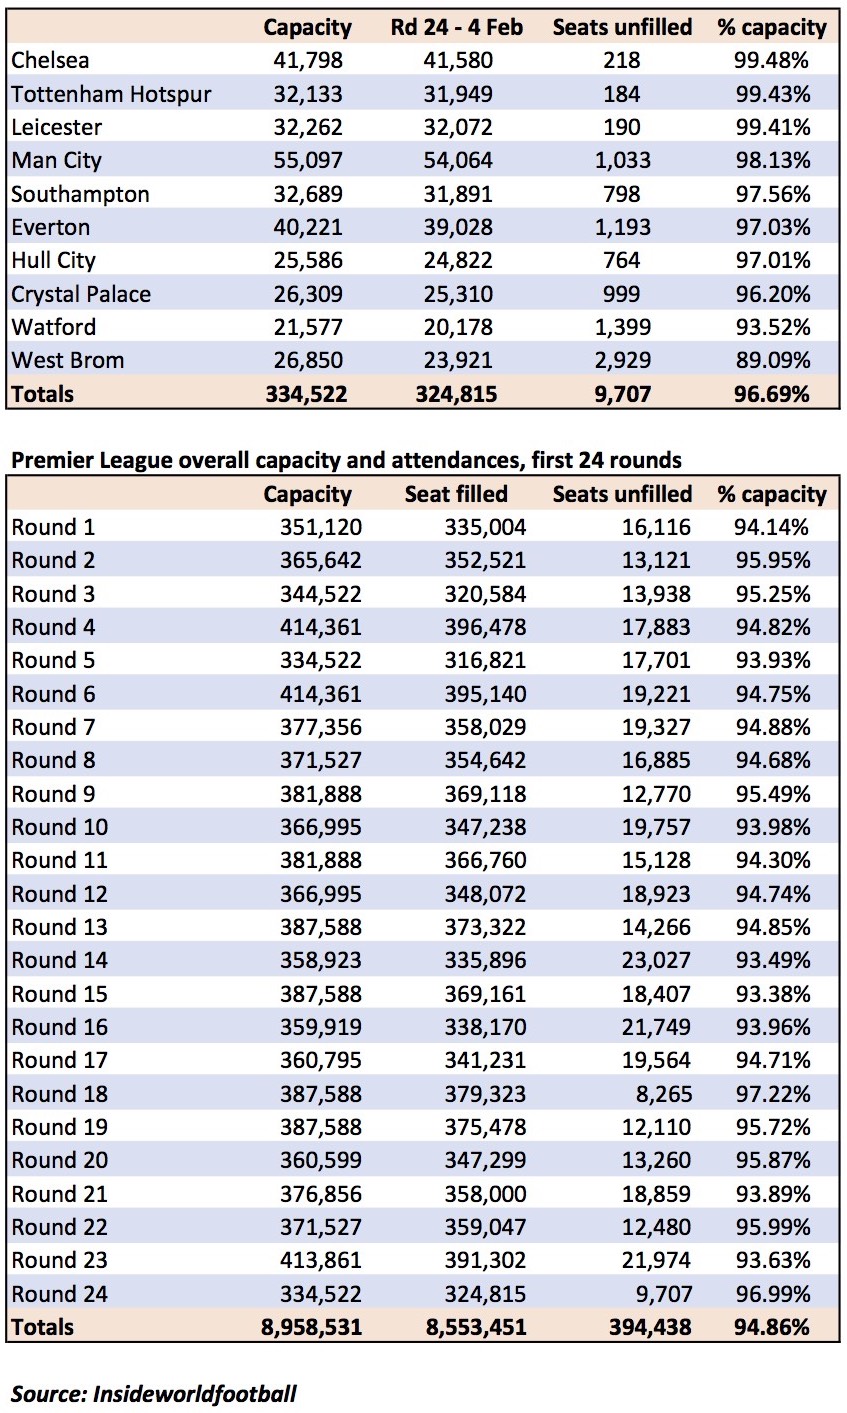This screenshot has width=847, height=1413.
Task: Click the Capacity header in top table
Action: tap(308, 27)
